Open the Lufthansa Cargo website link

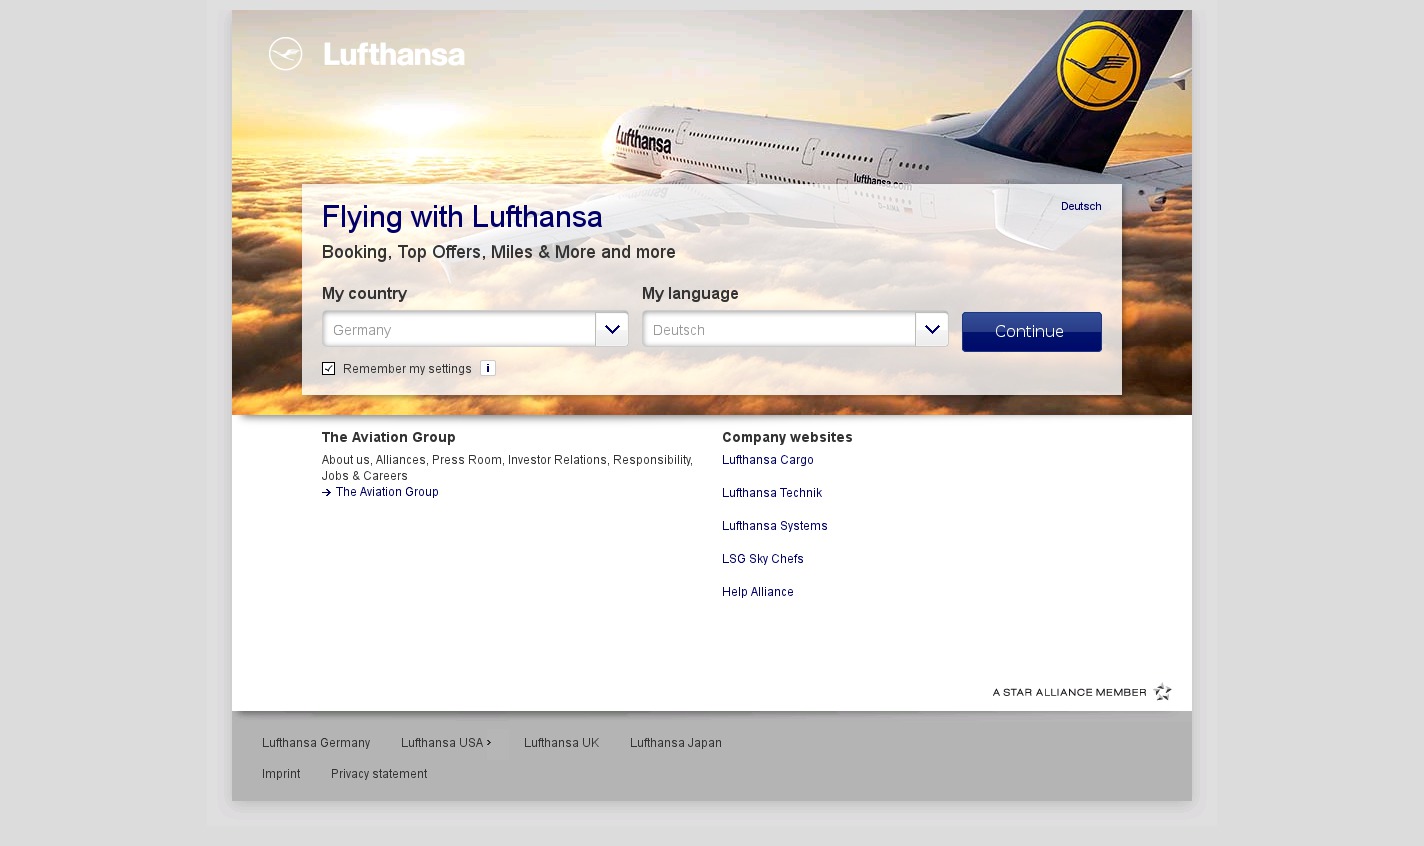(768, 460)
